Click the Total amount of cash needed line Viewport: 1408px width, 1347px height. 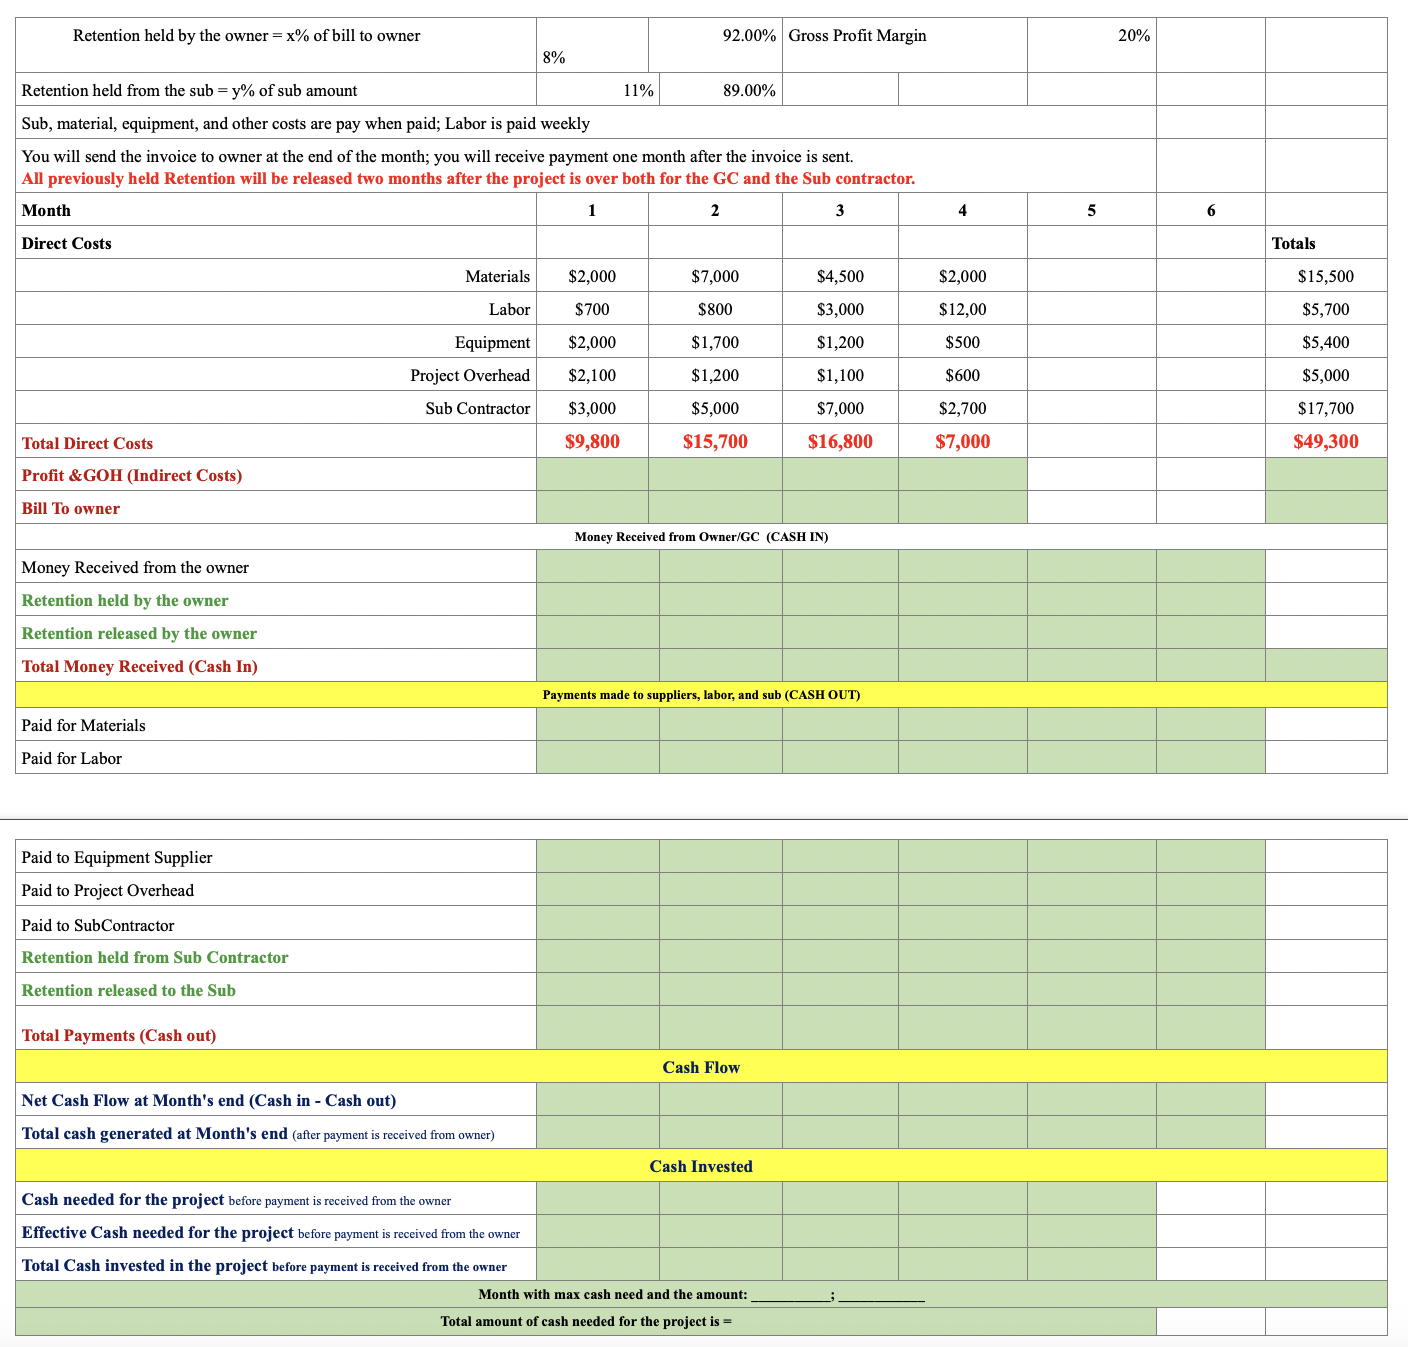586,1321
